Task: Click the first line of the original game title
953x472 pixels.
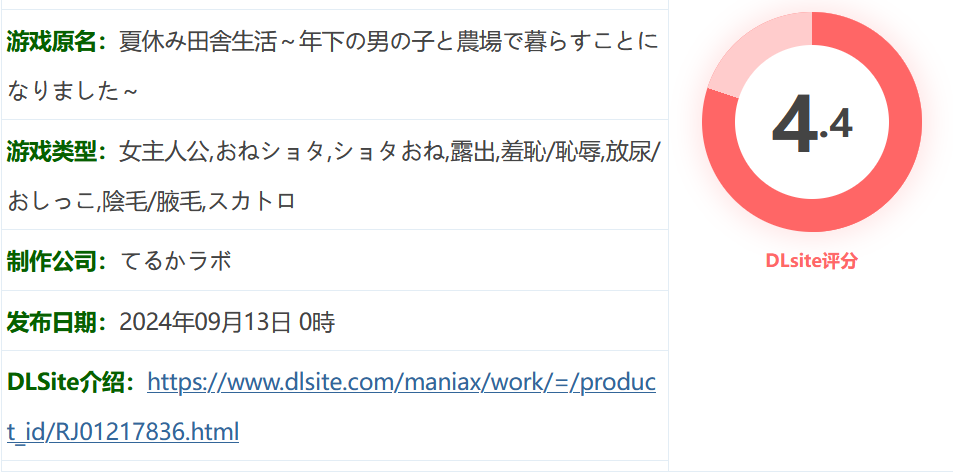Action: click(x=389, y=43)
